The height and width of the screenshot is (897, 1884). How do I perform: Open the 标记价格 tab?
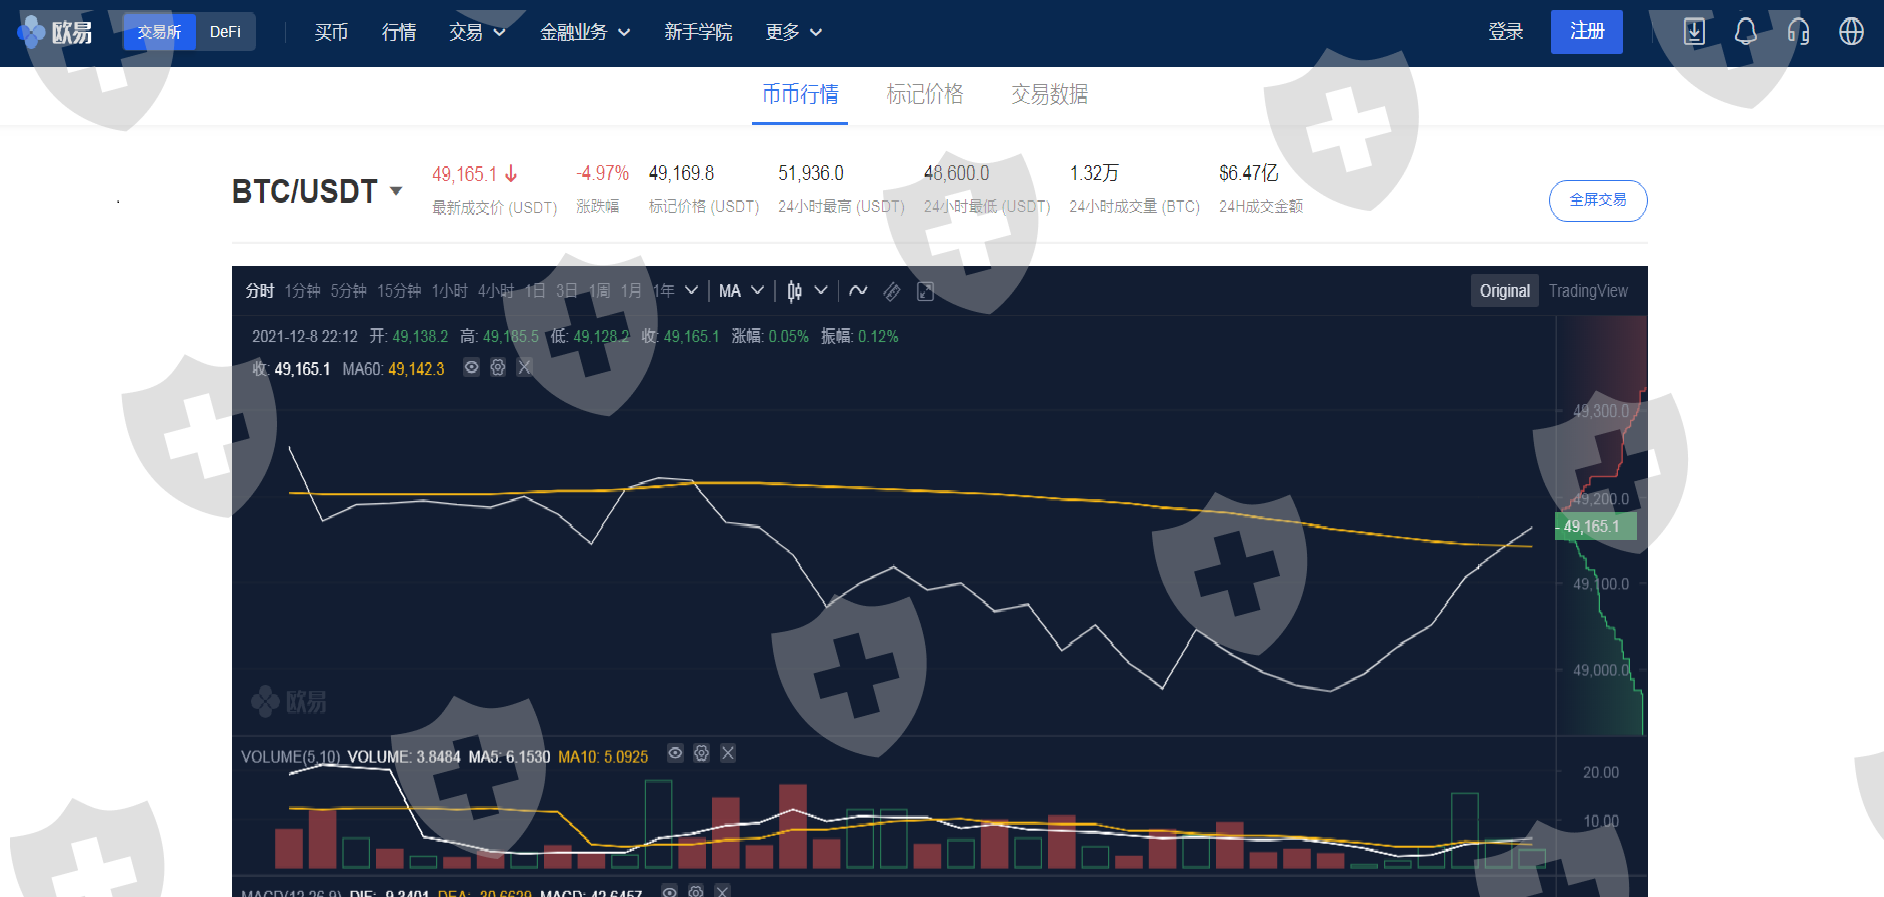[x=925, y=94]
